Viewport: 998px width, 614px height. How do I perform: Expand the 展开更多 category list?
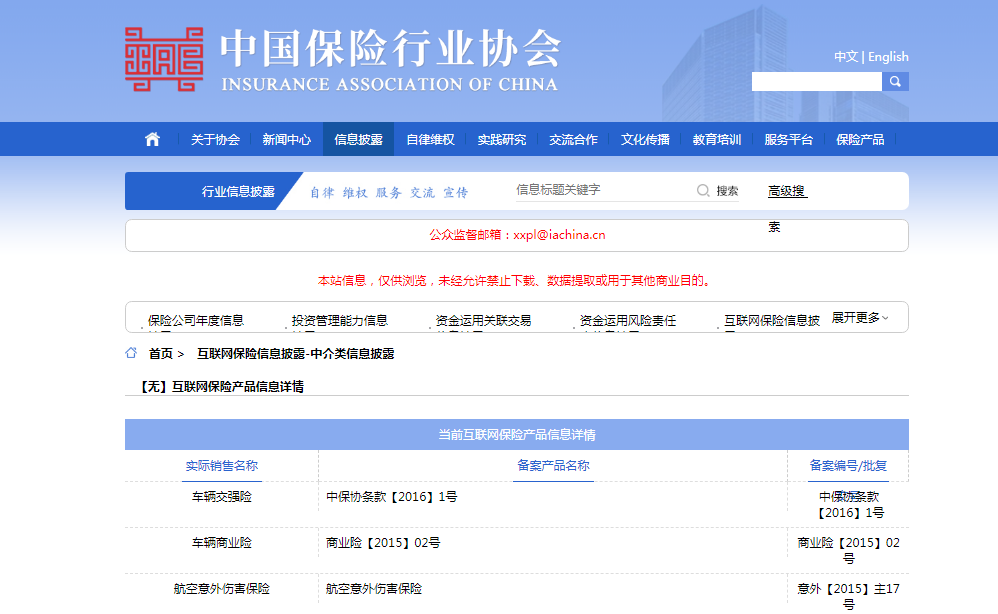click(x=860, y=317)
